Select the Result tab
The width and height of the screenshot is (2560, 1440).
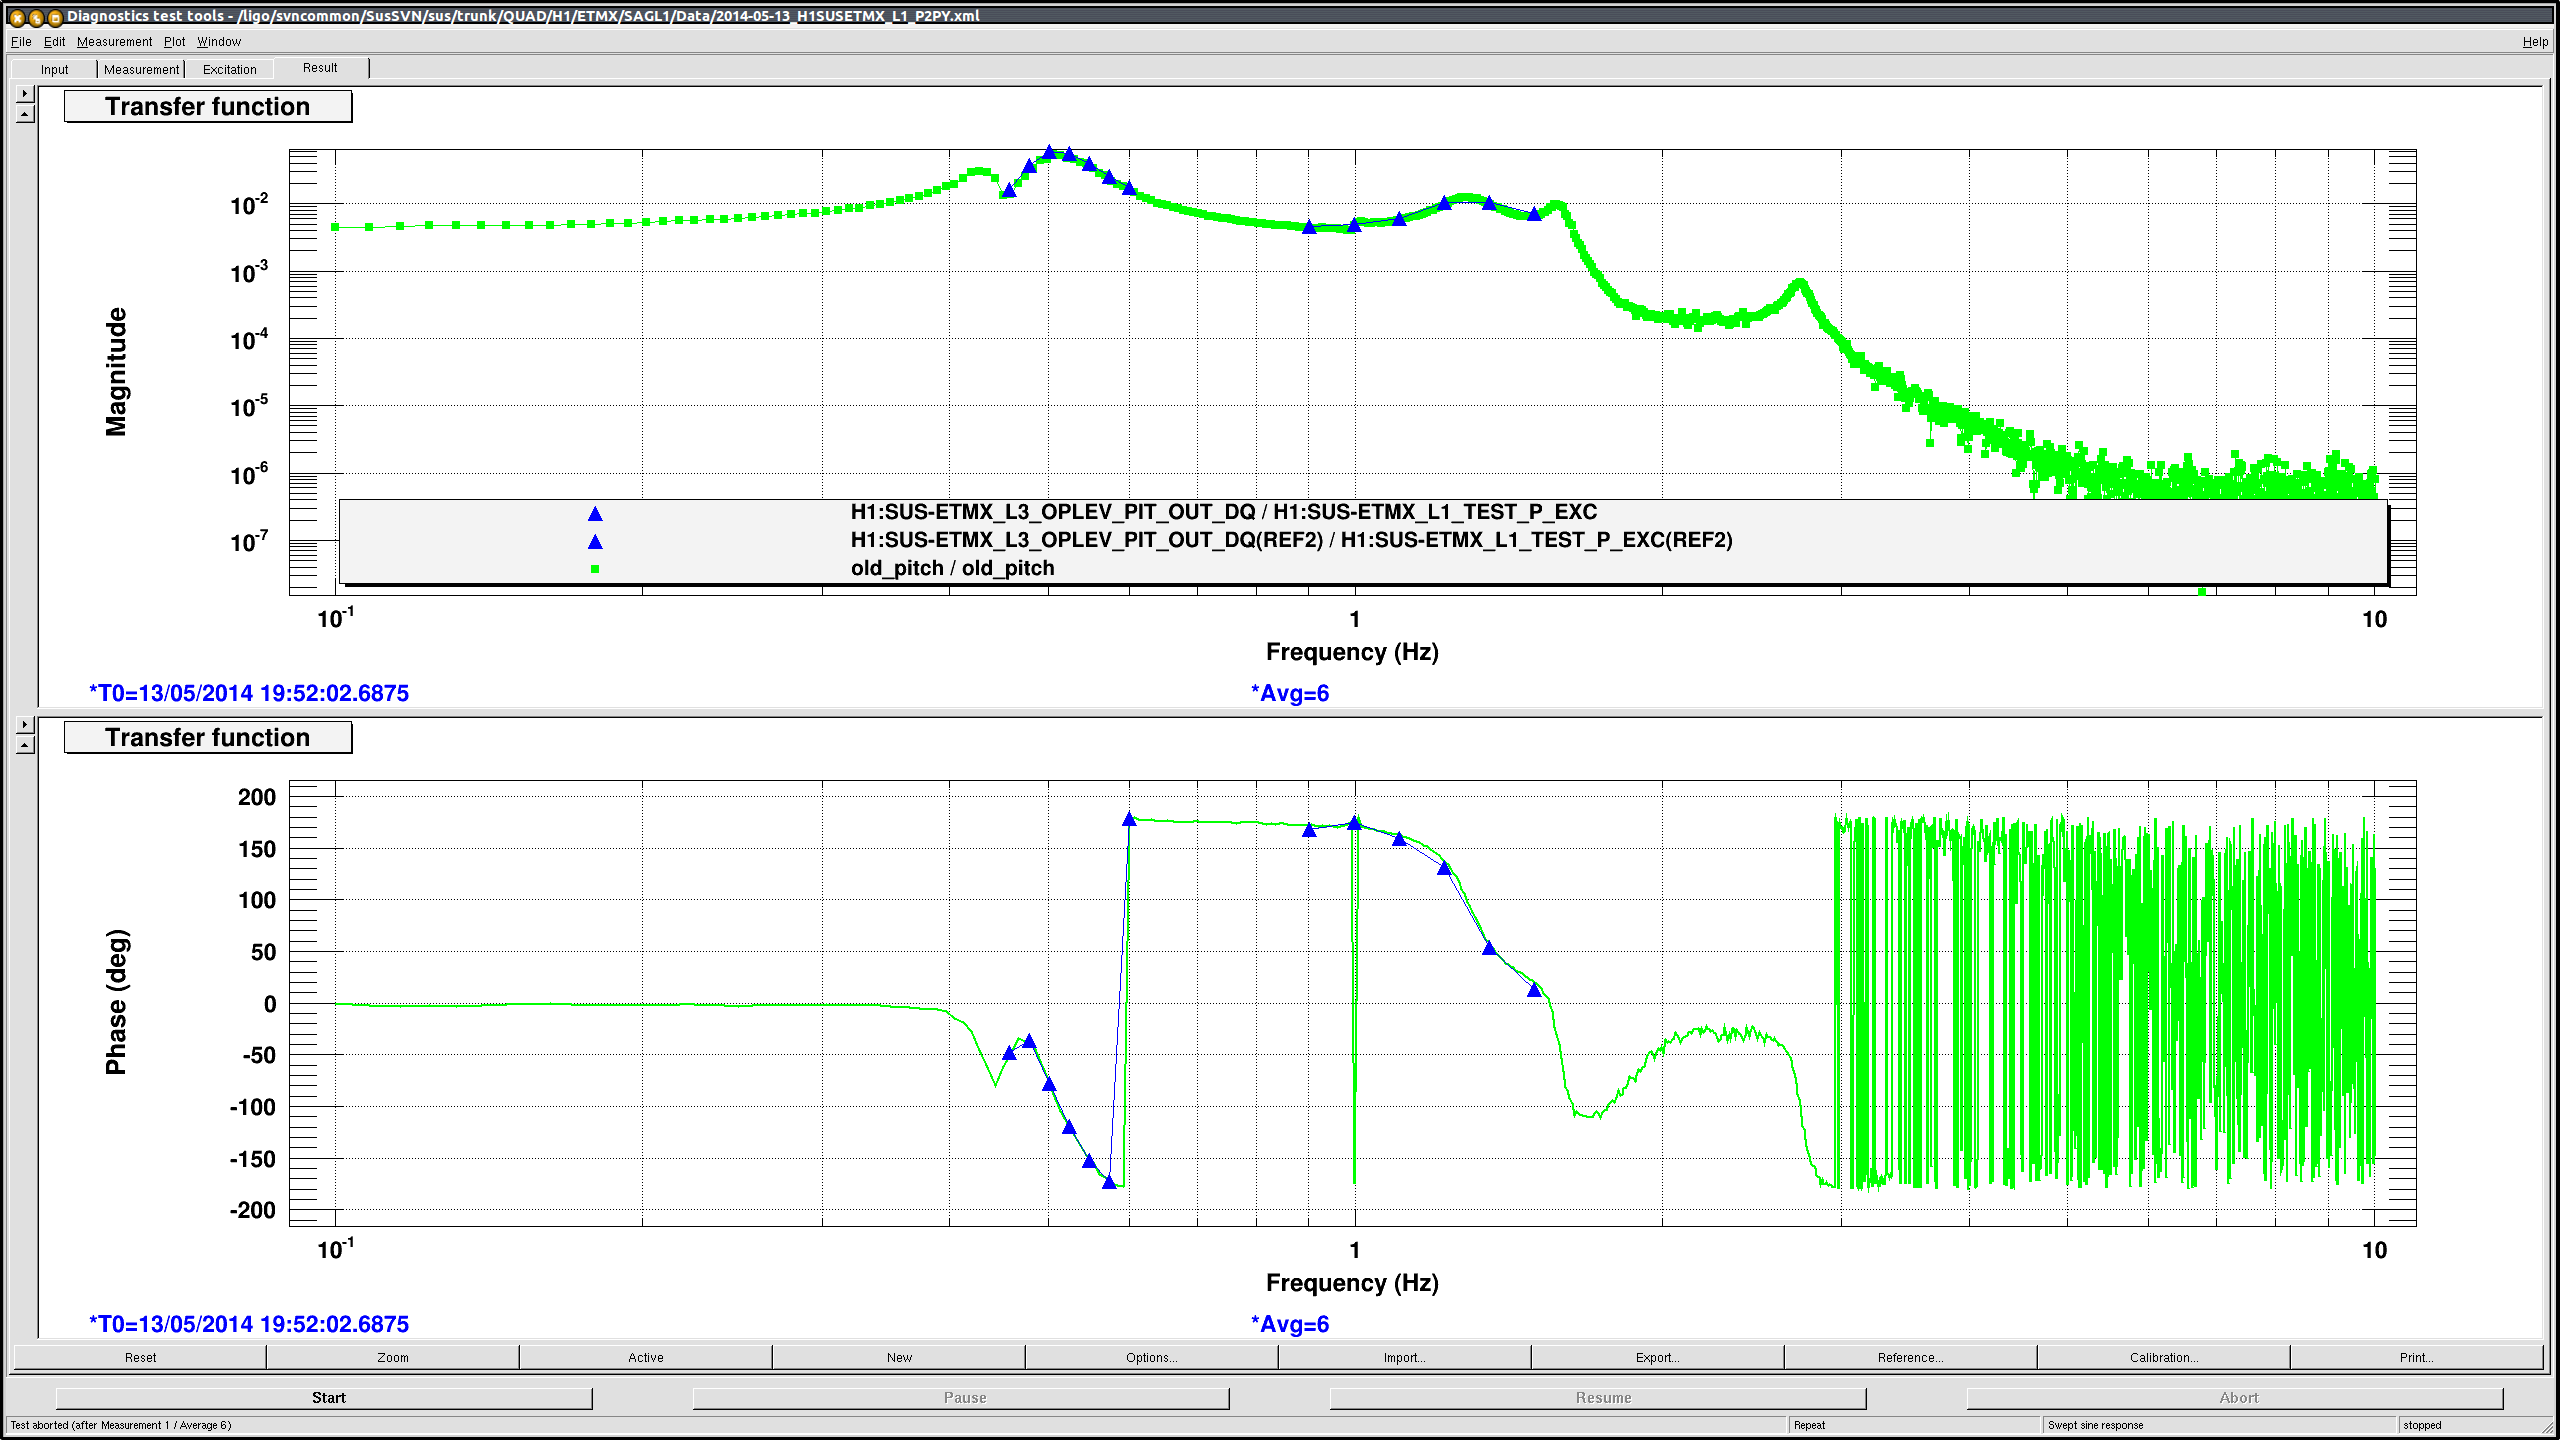click(320, 68)
